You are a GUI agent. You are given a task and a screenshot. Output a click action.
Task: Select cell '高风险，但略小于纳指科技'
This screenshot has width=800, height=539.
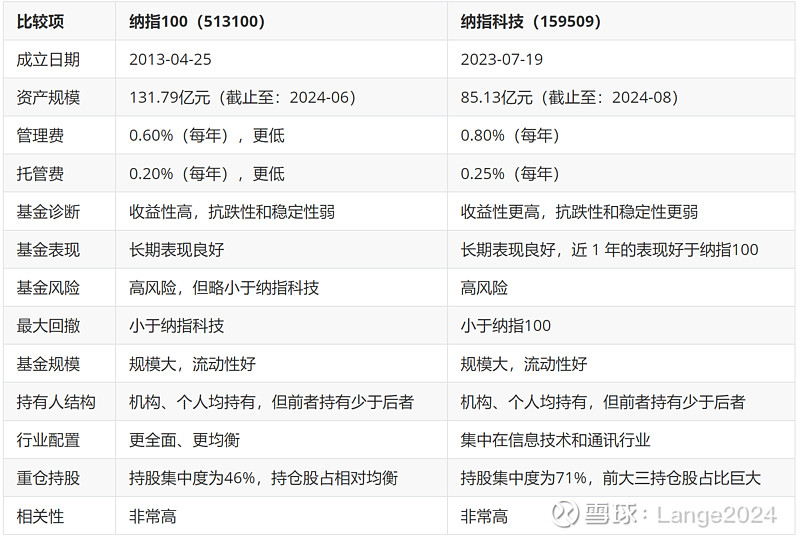click(224, 288)
